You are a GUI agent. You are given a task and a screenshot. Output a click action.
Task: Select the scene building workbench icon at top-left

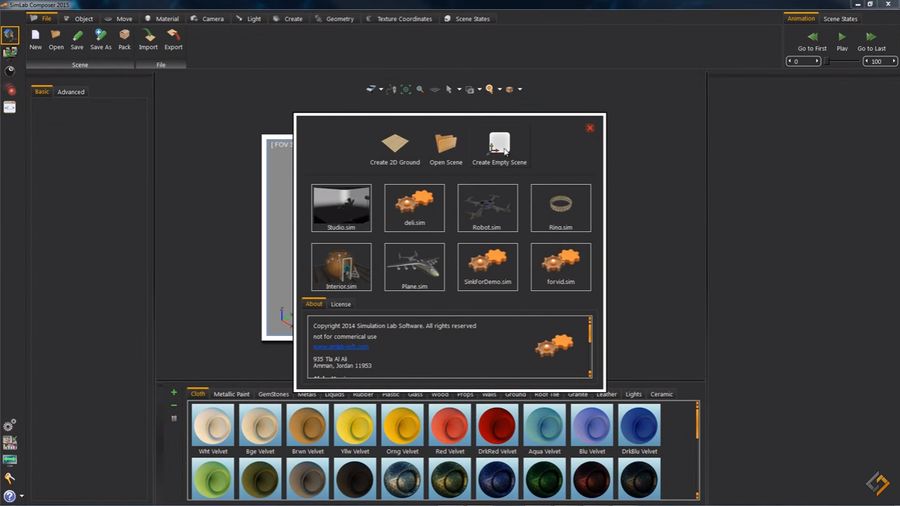tap(9, 35)
